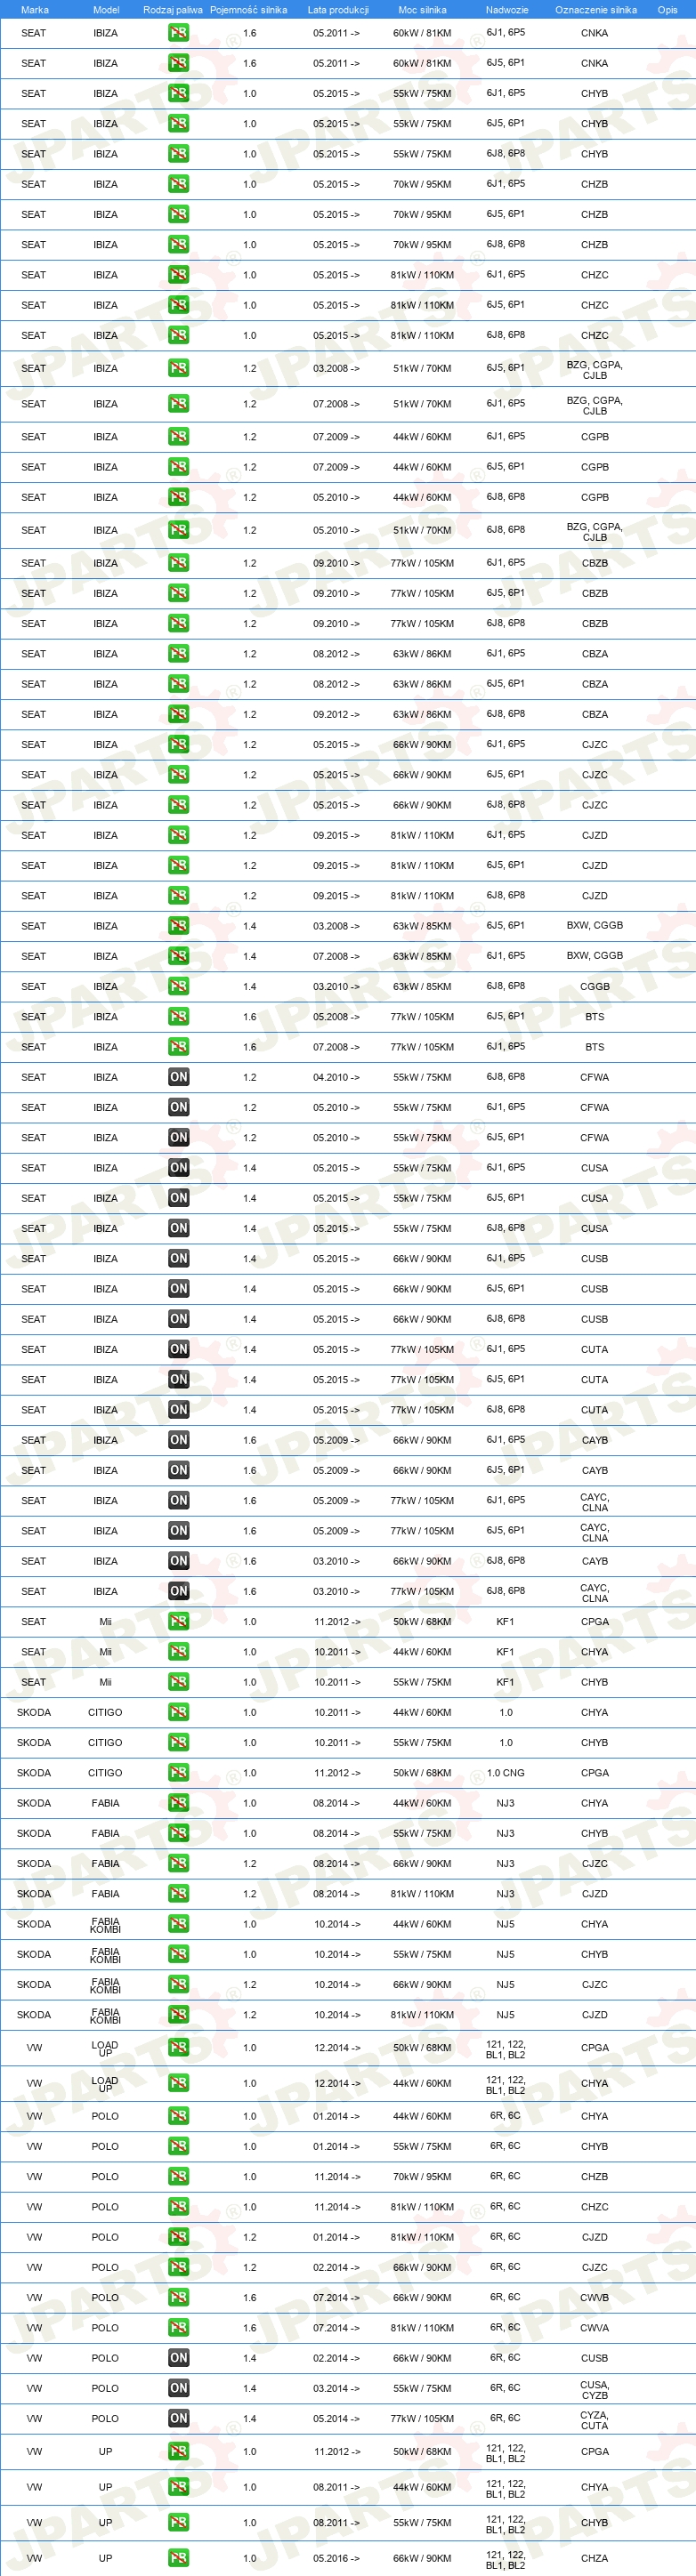
Task: Click '09.2012 ->' production date cell
Action: click(x=336, y=714)
